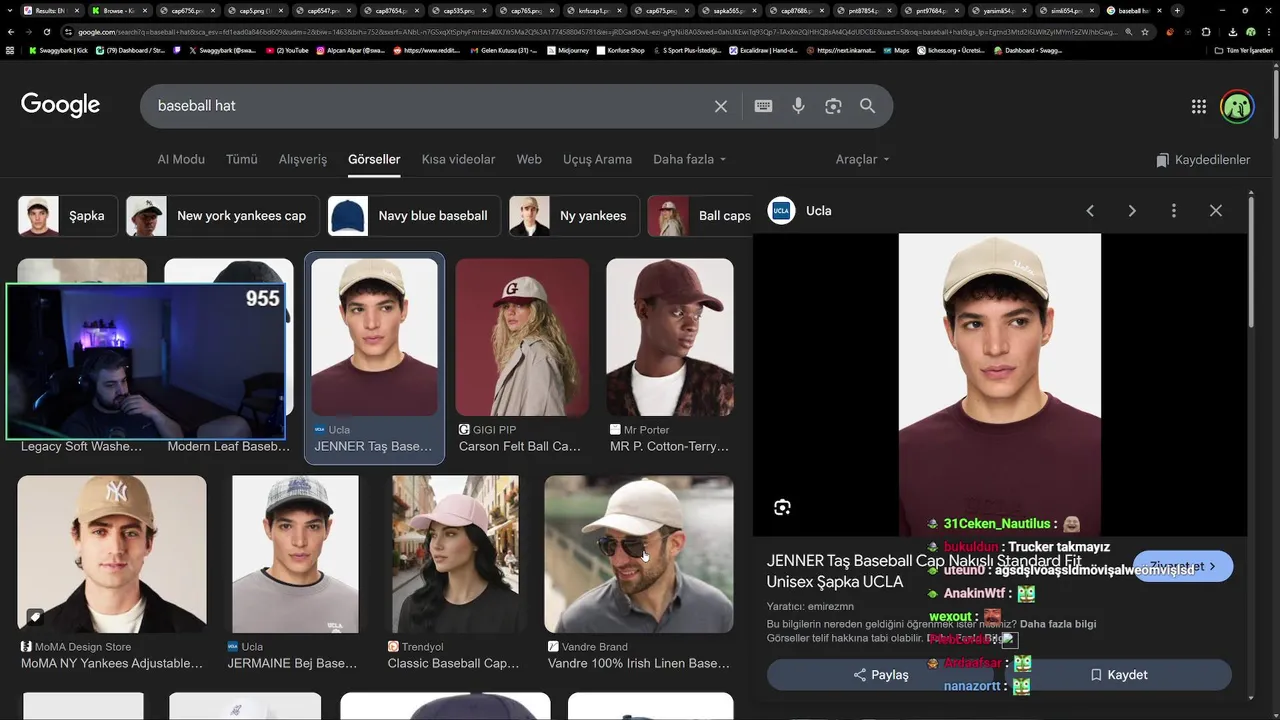Clear the search box with the X icon
1280x720 pixels.
pos(720,106)
